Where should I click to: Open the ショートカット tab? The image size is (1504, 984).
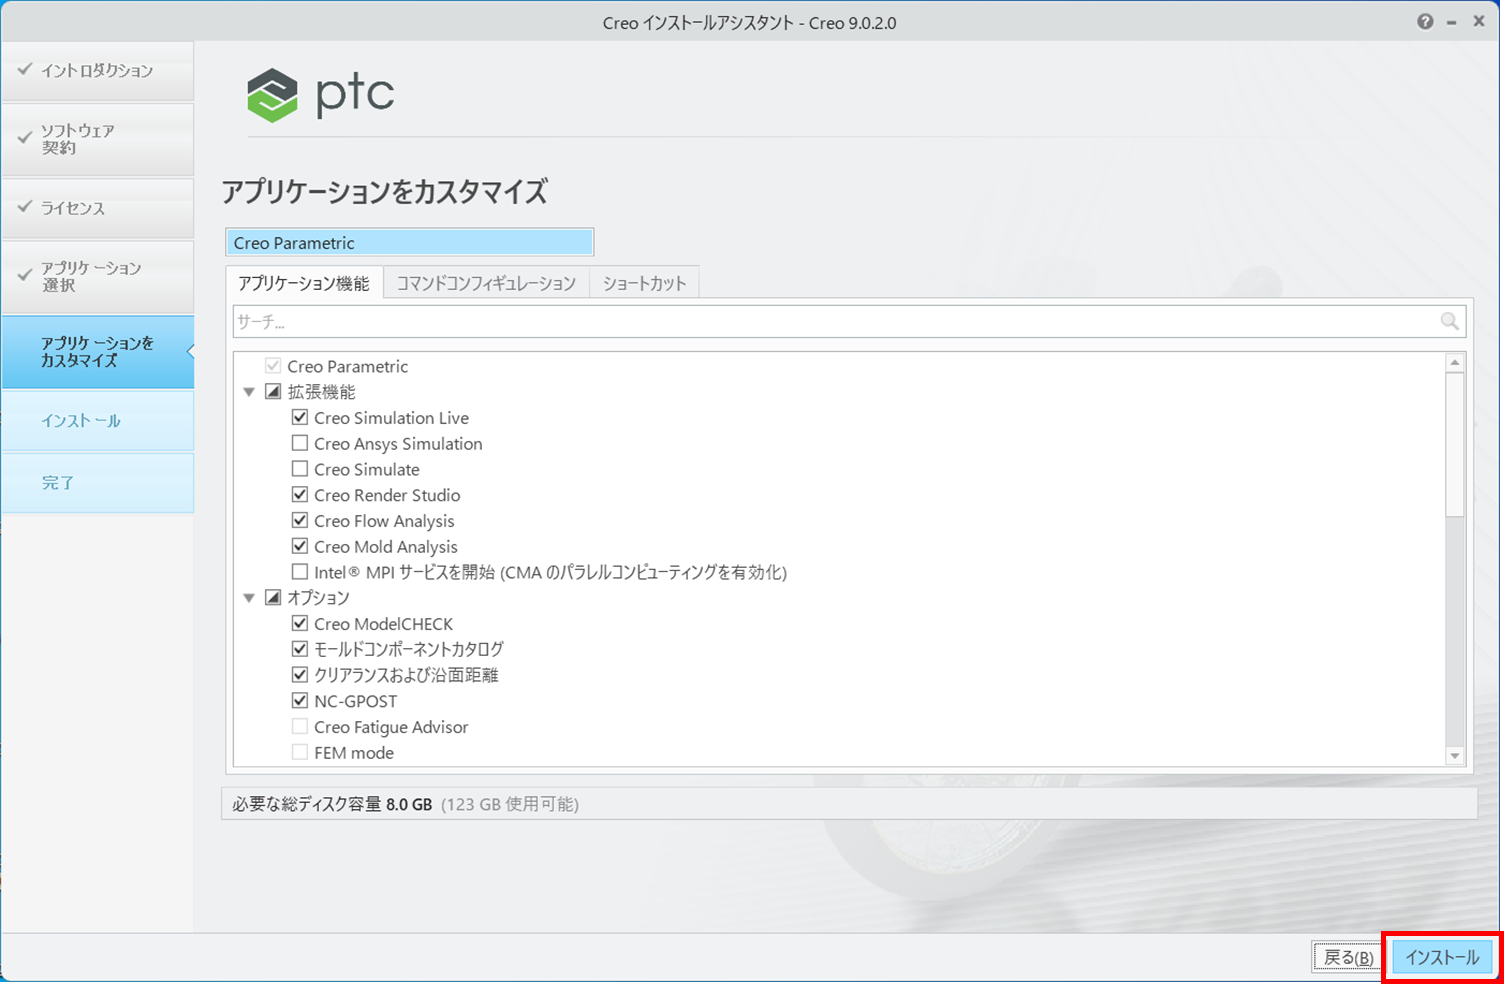pyautogui.click(x=644, y=283)
